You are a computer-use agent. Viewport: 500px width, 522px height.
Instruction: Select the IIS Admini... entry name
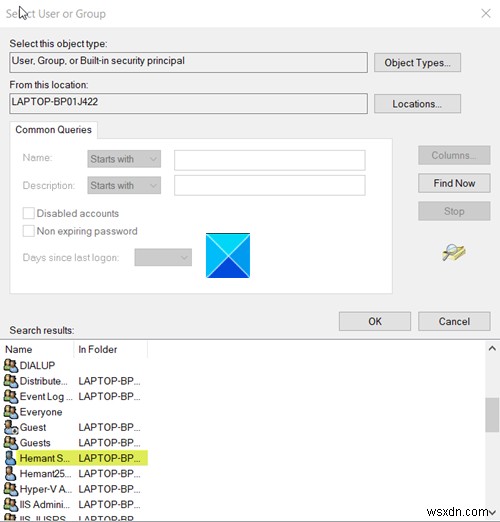45,504
